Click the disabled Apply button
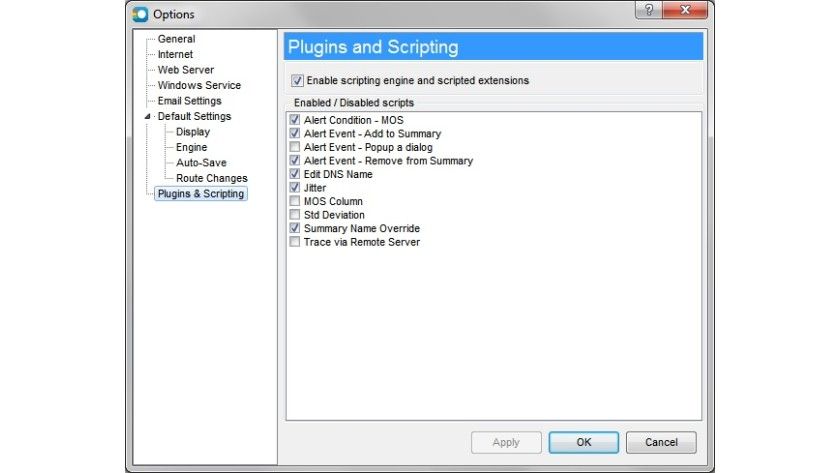840x473 pixels. pos(506,442)
